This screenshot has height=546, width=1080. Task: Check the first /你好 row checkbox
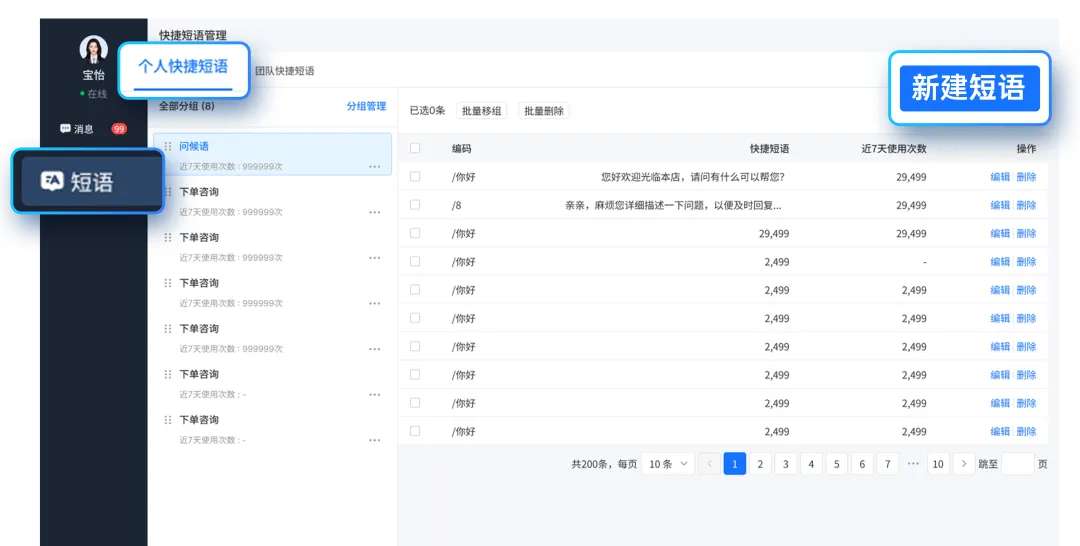415,176
